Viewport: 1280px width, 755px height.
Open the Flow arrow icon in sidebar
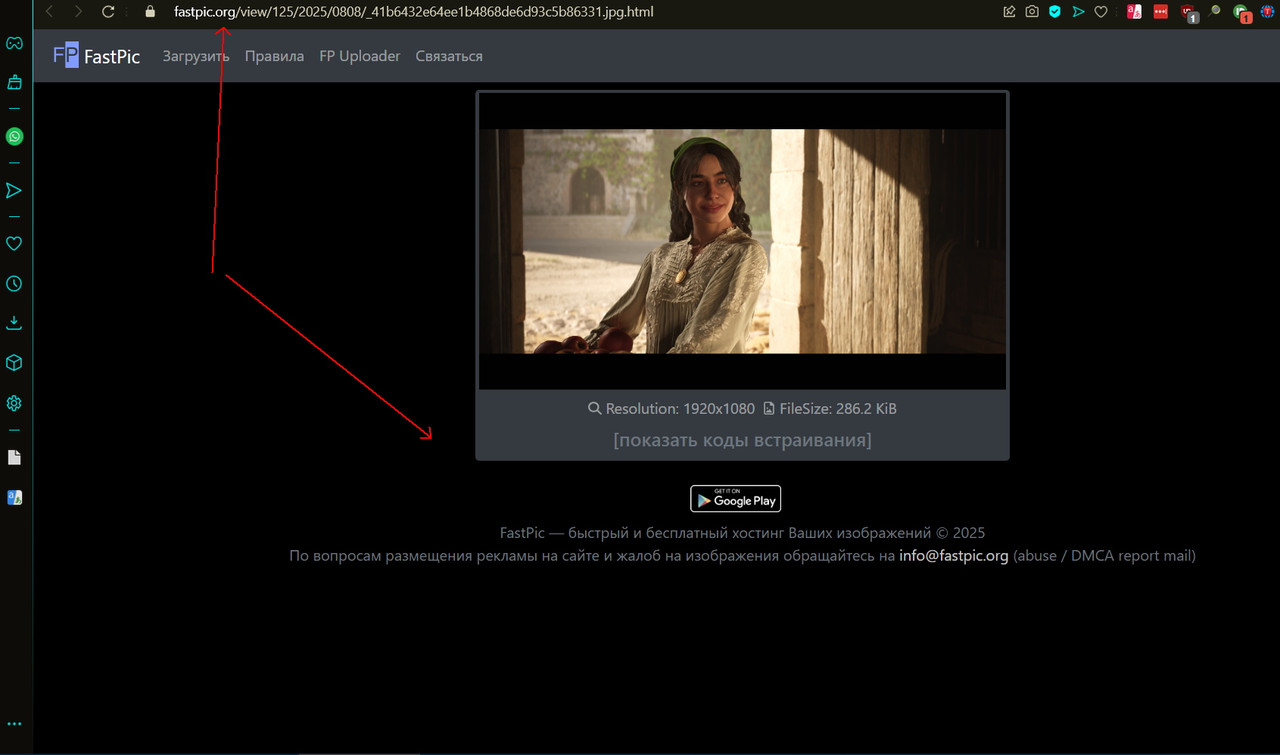click(x=14, y=190)
